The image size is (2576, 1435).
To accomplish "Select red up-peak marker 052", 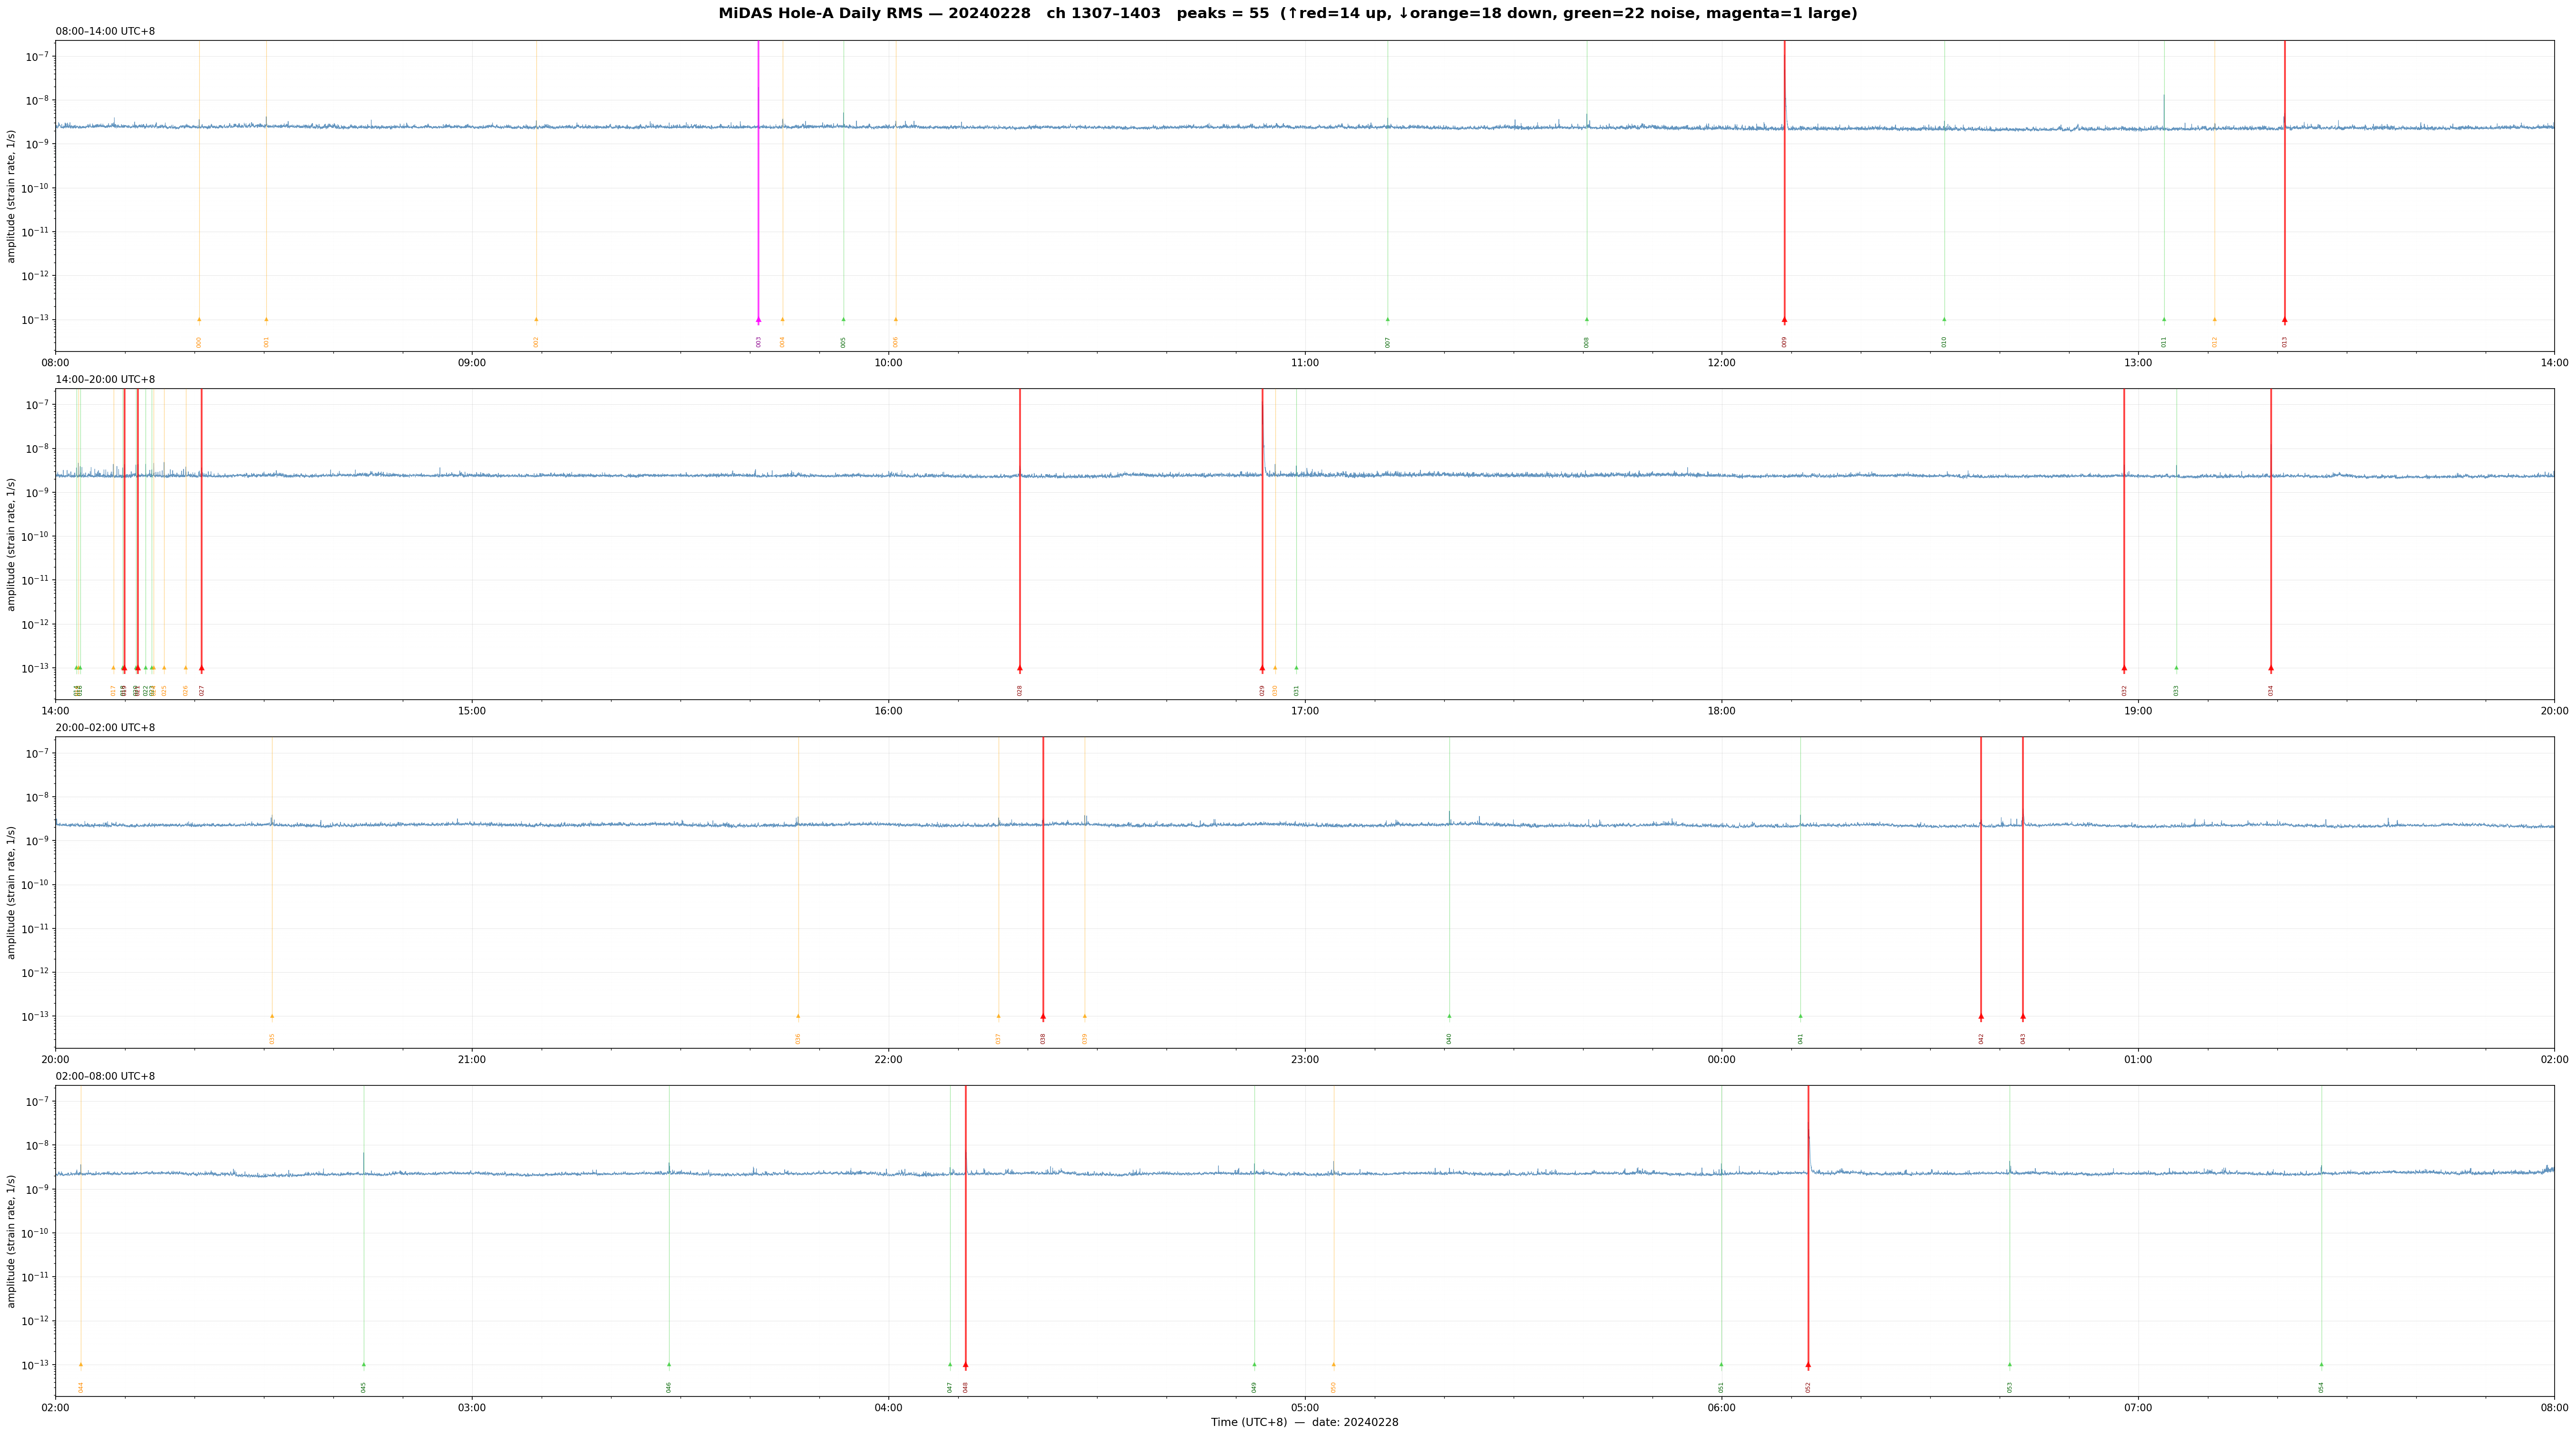I will (x=1808, y=1364).
